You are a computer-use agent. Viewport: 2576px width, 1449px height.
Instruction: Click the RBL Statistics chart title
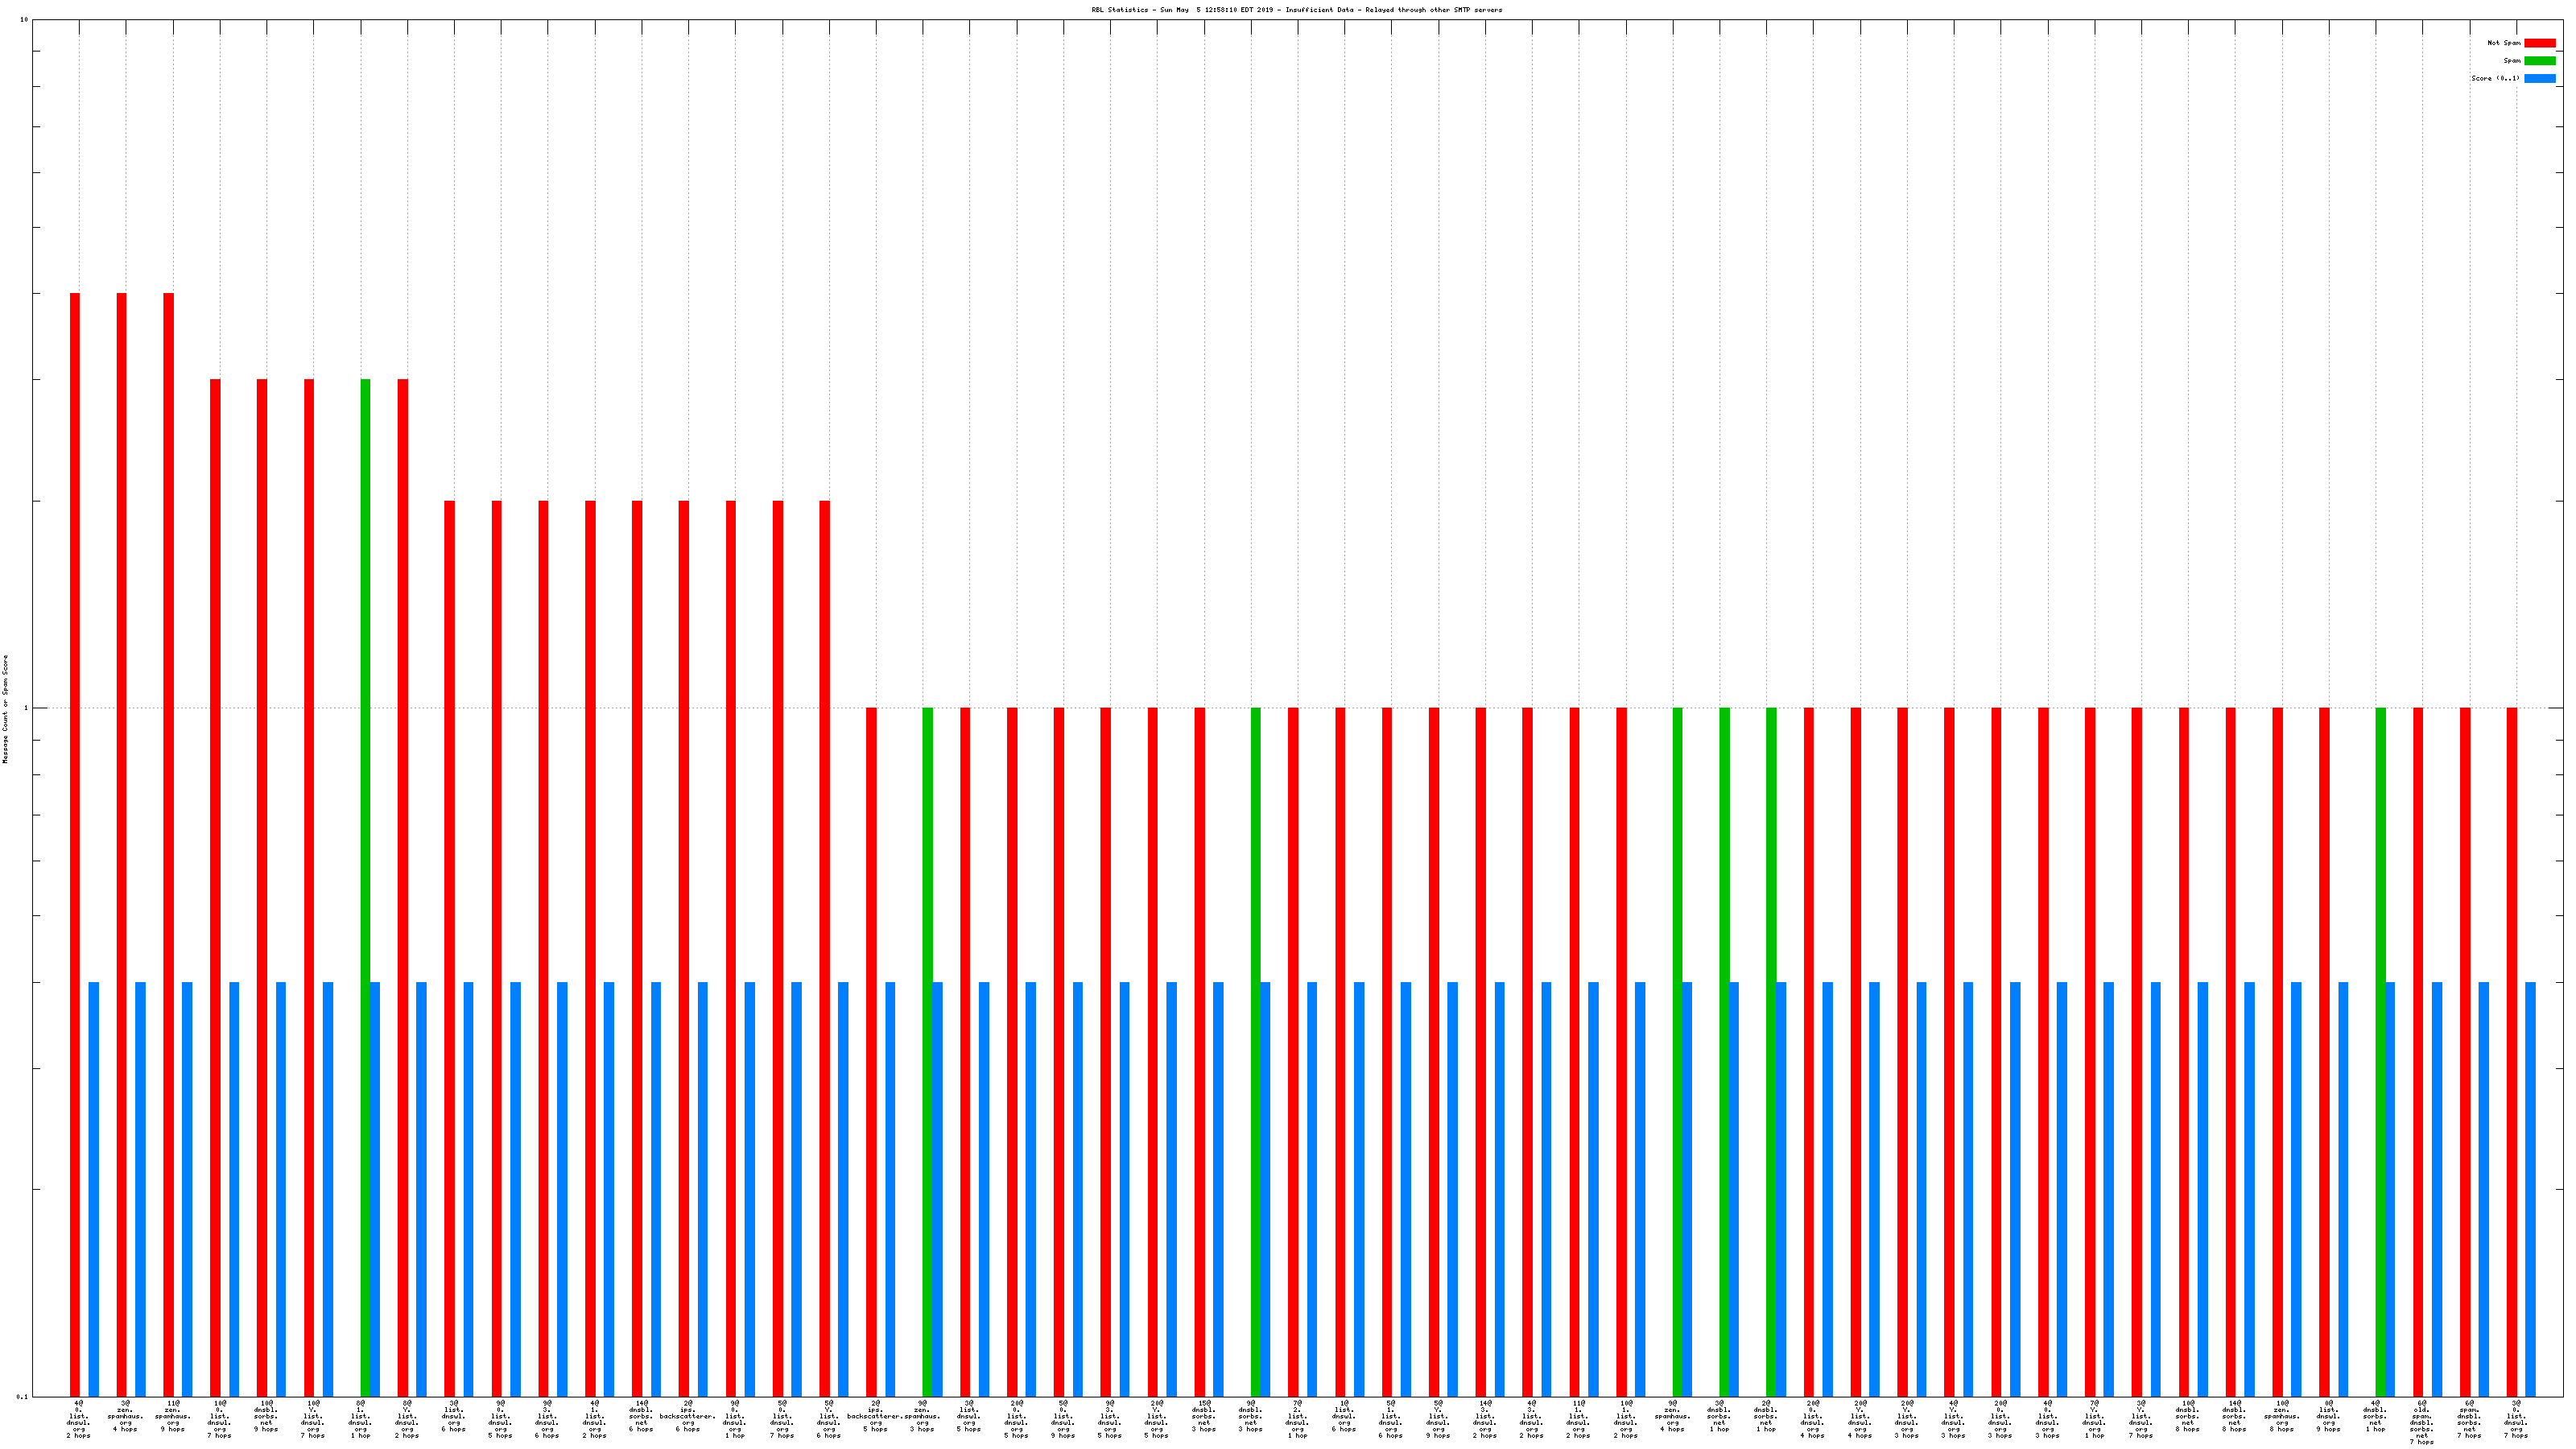pyautogui.click(x=1296, y=10)
